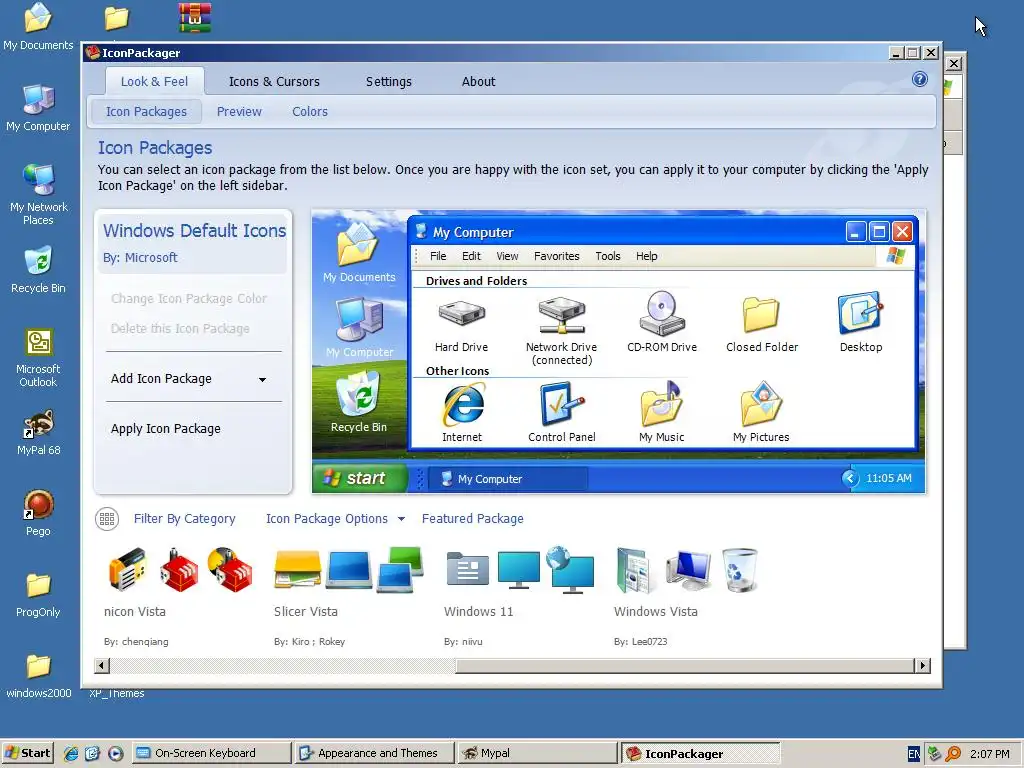Click Hard Drive icon in preview
The height and width of the screenshot is (768, 1024).
[462, 312]
